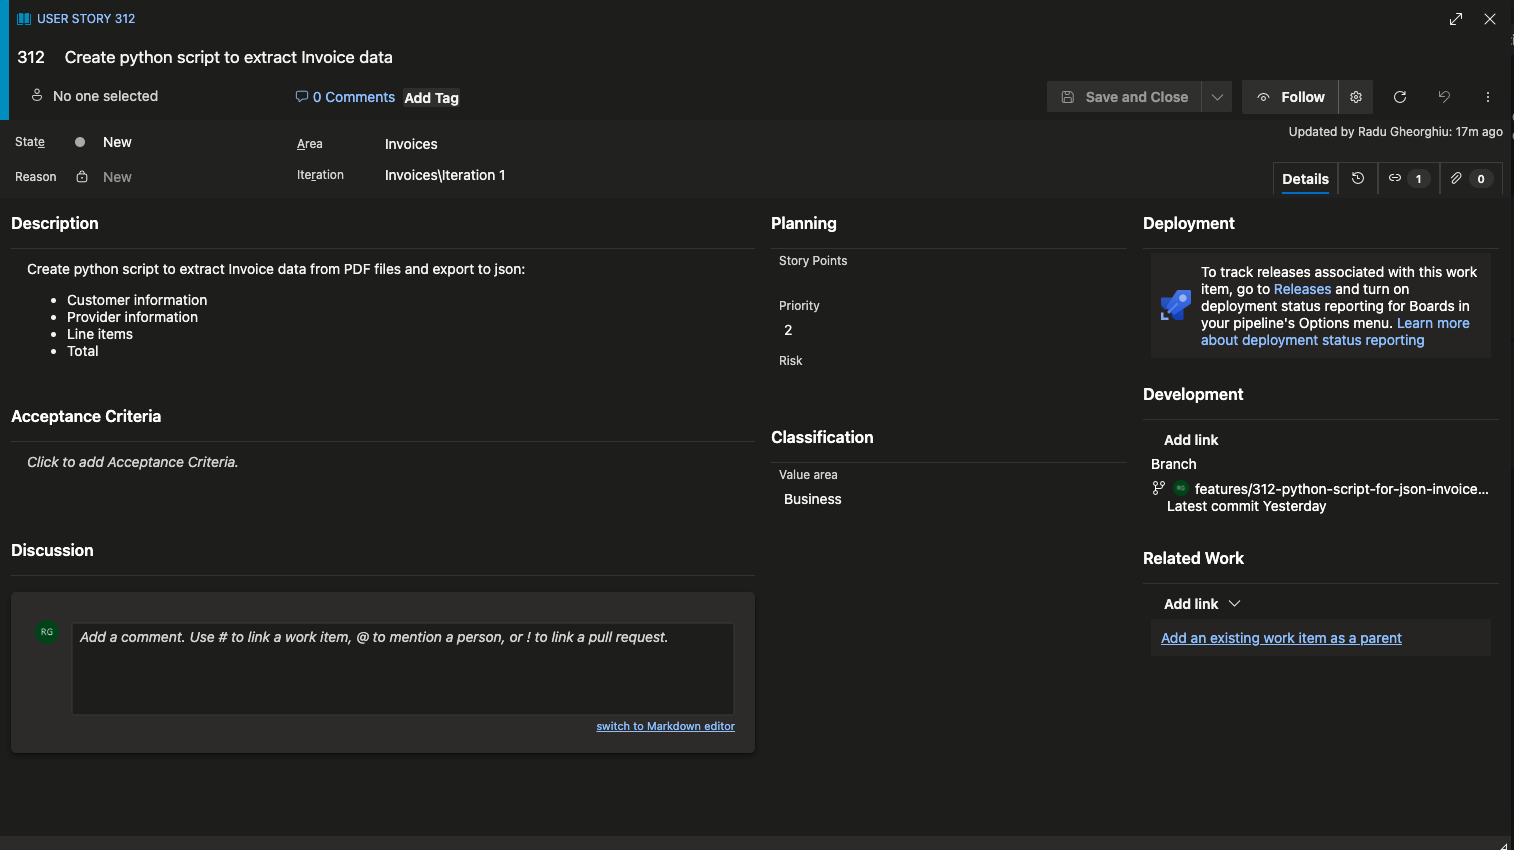
Task: Expand the Save and Close dropdown arrow
Action: pos(1217,97)
